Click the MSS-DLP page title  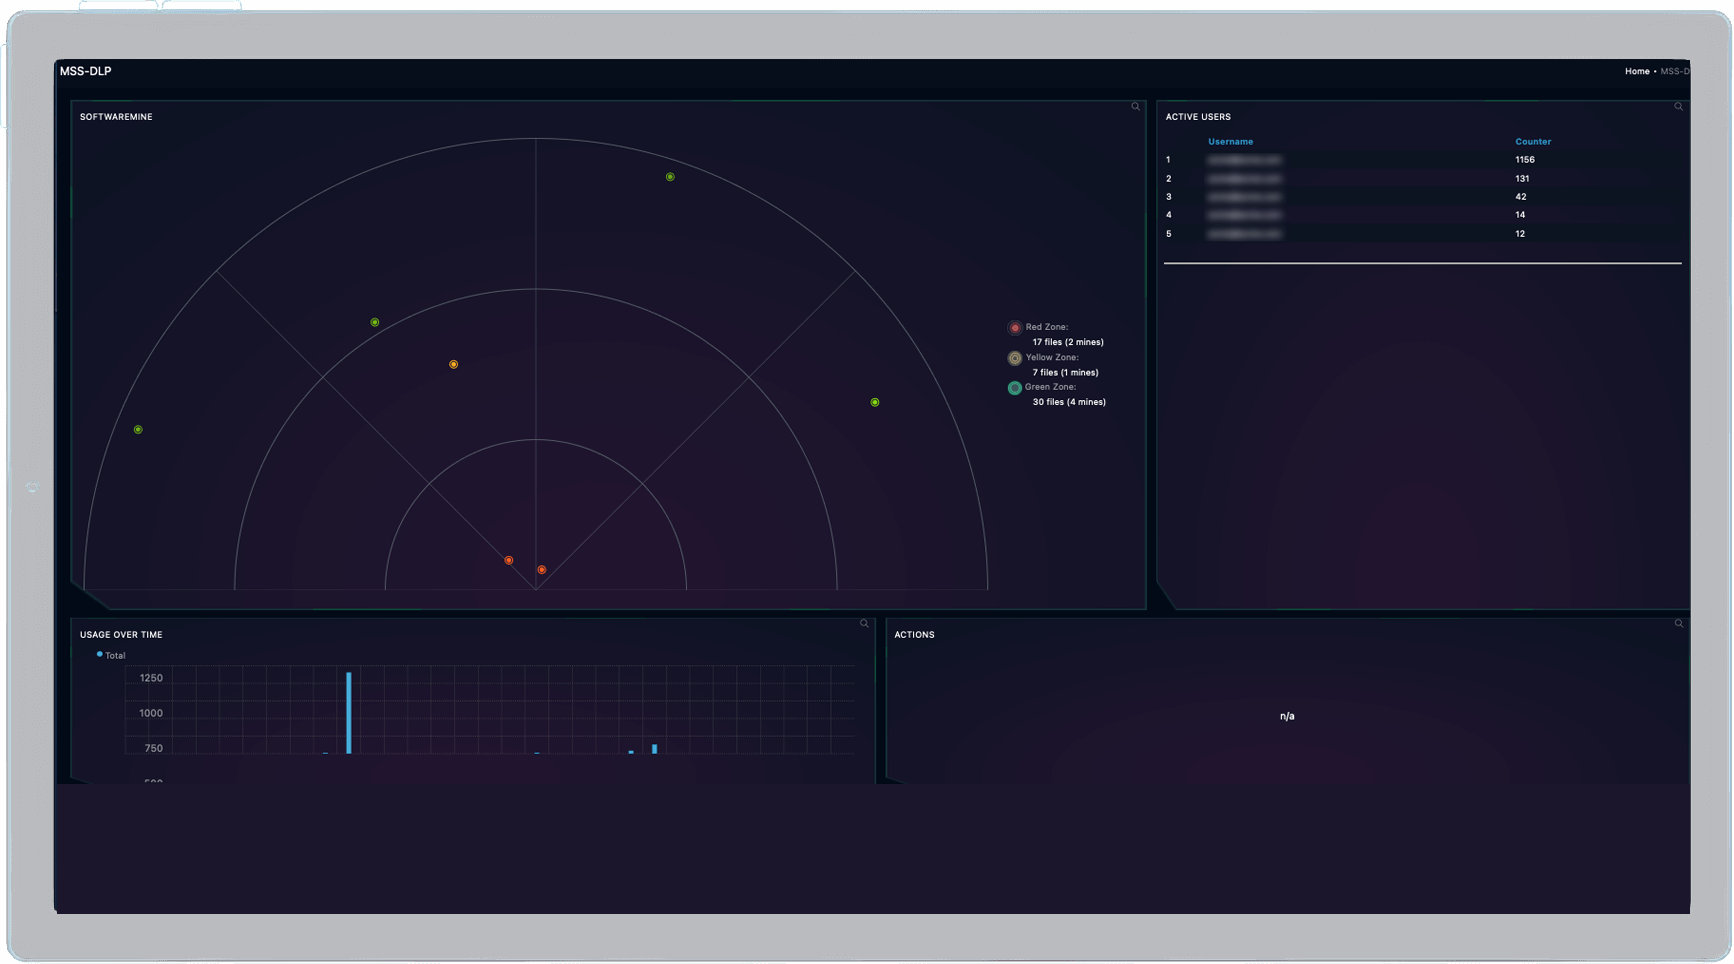tap(85, 71)
